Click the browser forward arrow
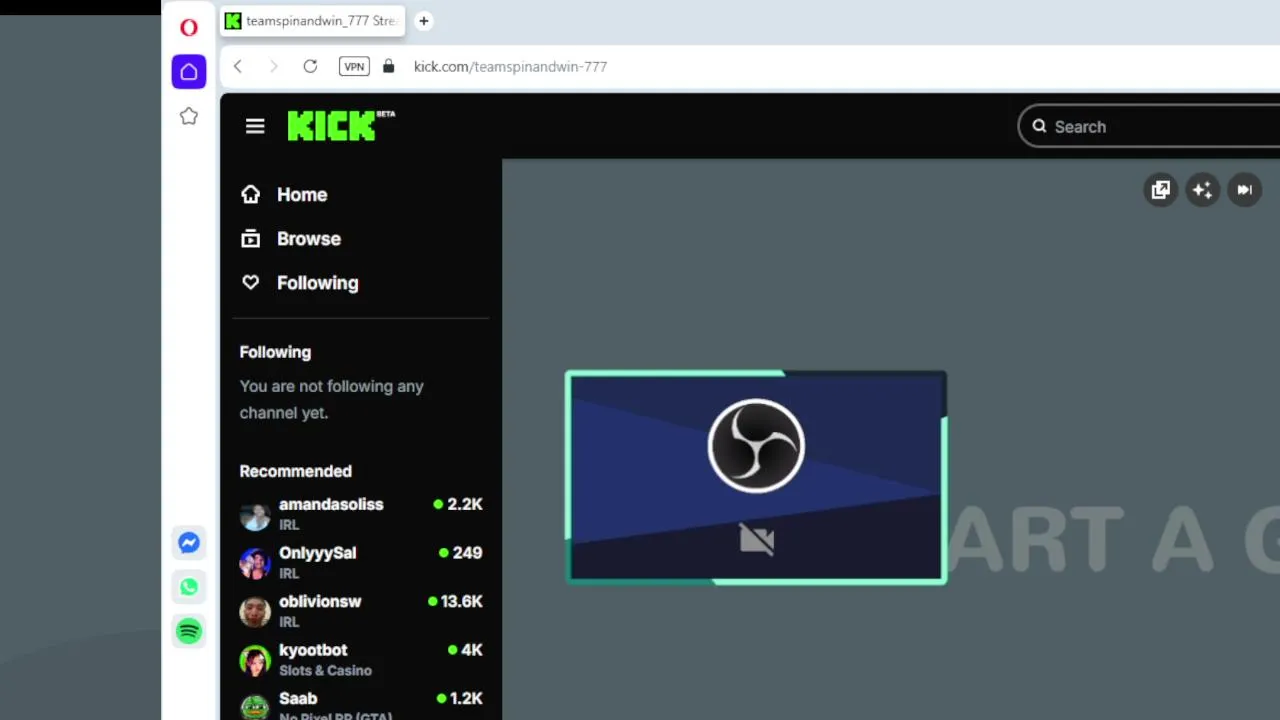 click(274, 66)
